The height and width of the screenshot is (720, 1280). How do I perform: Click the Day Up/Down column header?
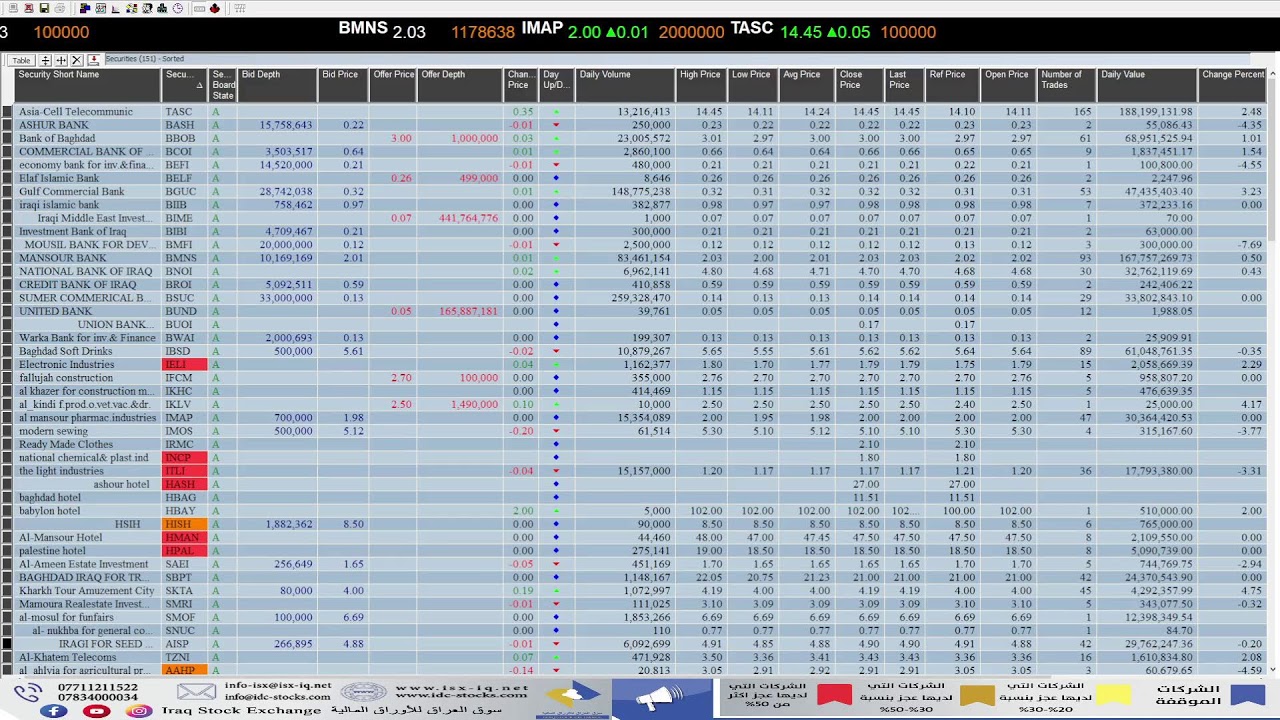point(557,84)
